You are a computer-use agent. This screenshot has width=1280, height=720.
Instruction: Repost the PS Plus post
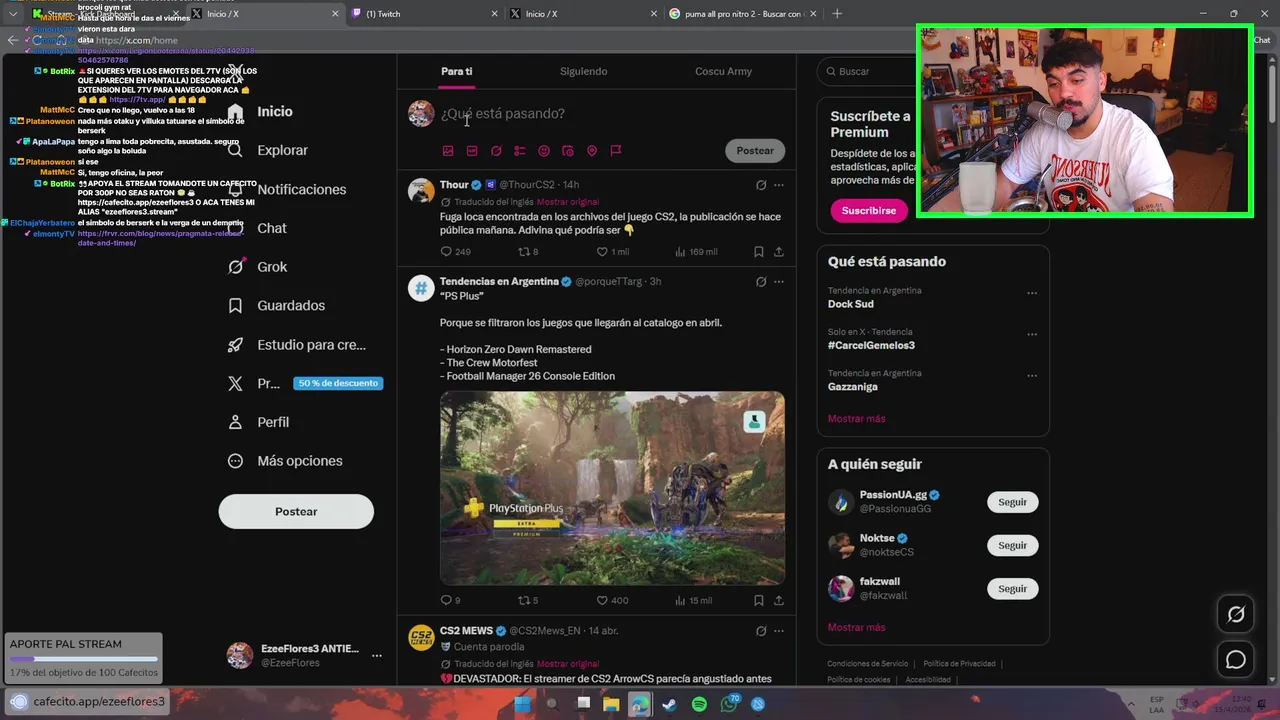[x=528, y=600]
